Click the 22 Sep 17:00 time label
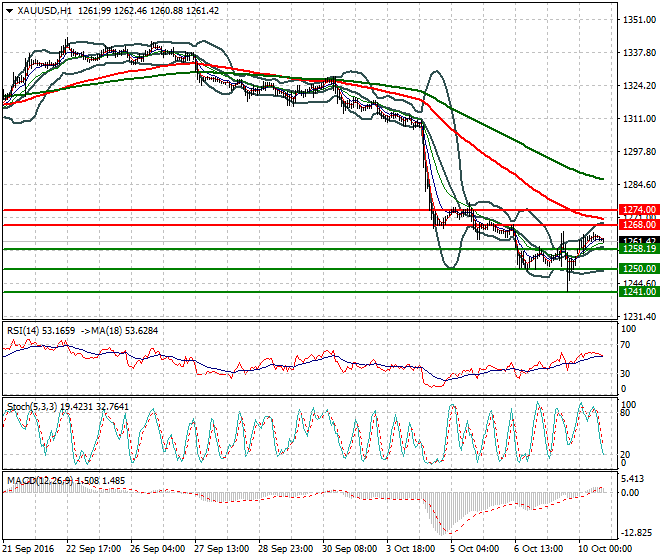660x560 pixels. 93,549
